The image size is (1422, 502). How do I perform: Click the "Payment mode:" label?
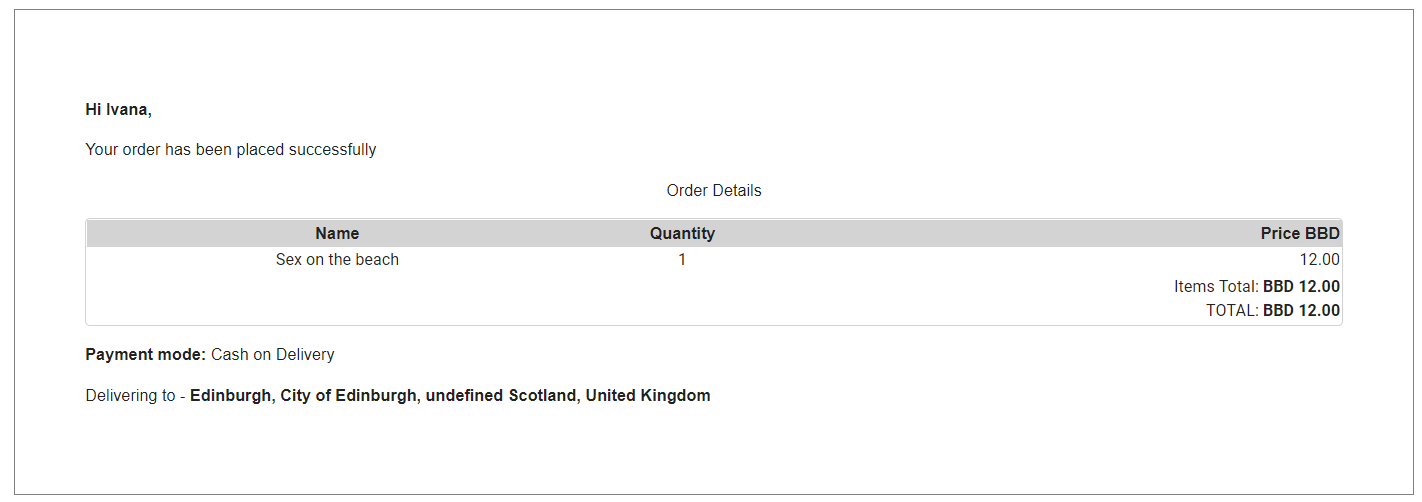tap(146, 355)
